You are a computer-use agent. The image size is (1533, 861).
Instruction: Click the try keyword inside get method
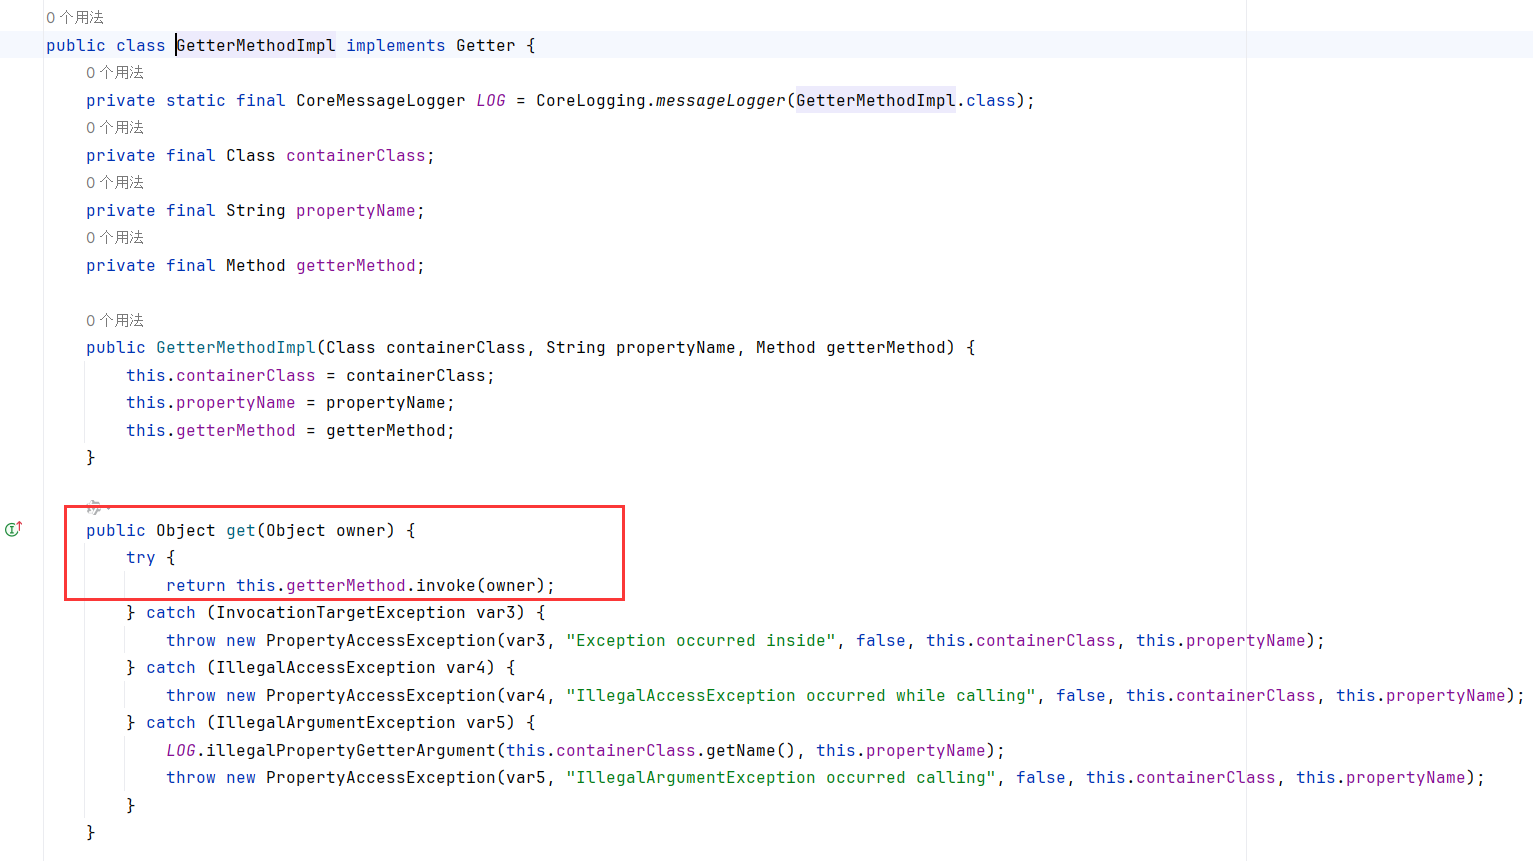(140, 558)
